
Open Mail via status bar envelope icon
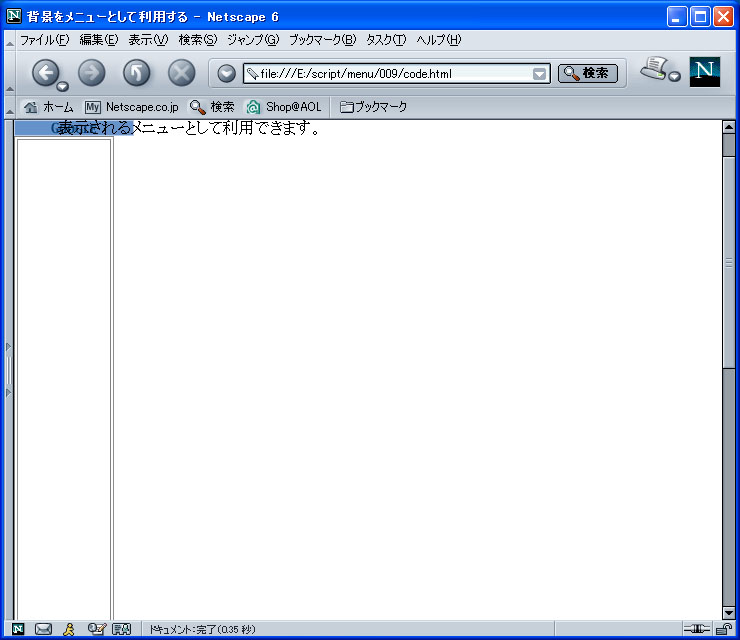pos(43,629)
